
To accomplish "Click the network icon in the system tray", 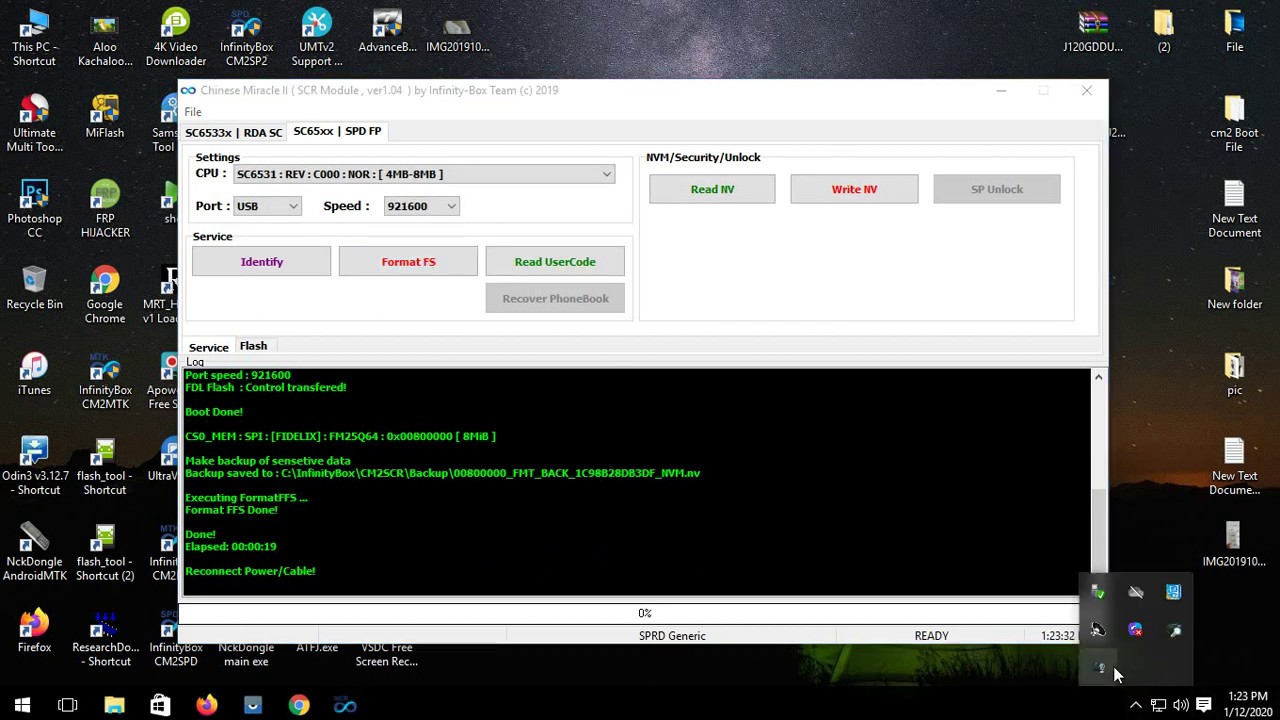I will 1158,705.
